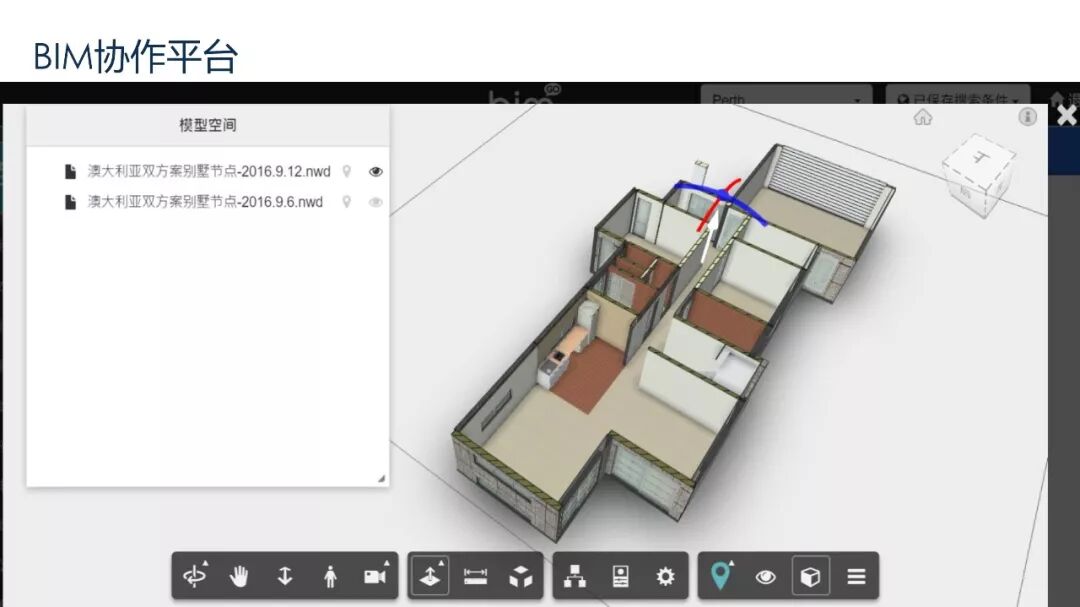Click the teal location pin tool
The image size is (1080, 607).
point(720,575)
